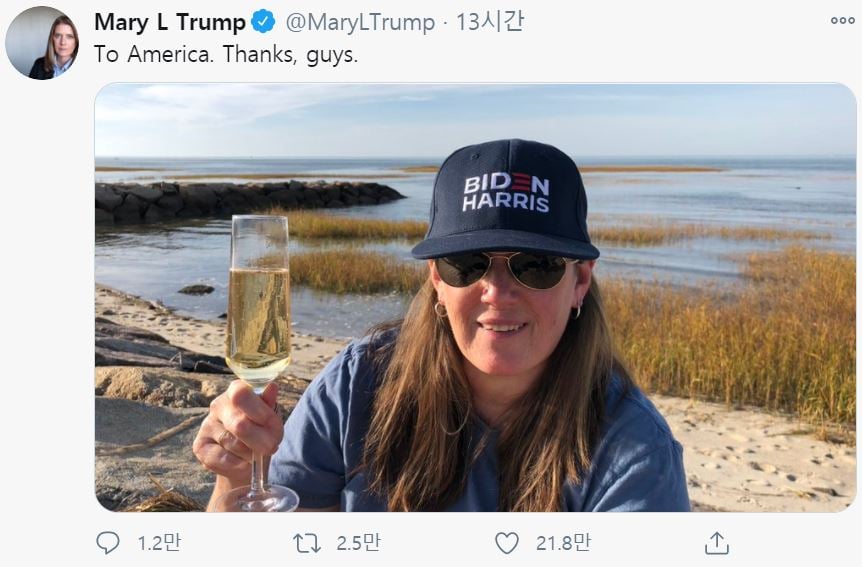Click the retweet arrows icon

click(x=307, y=543)
